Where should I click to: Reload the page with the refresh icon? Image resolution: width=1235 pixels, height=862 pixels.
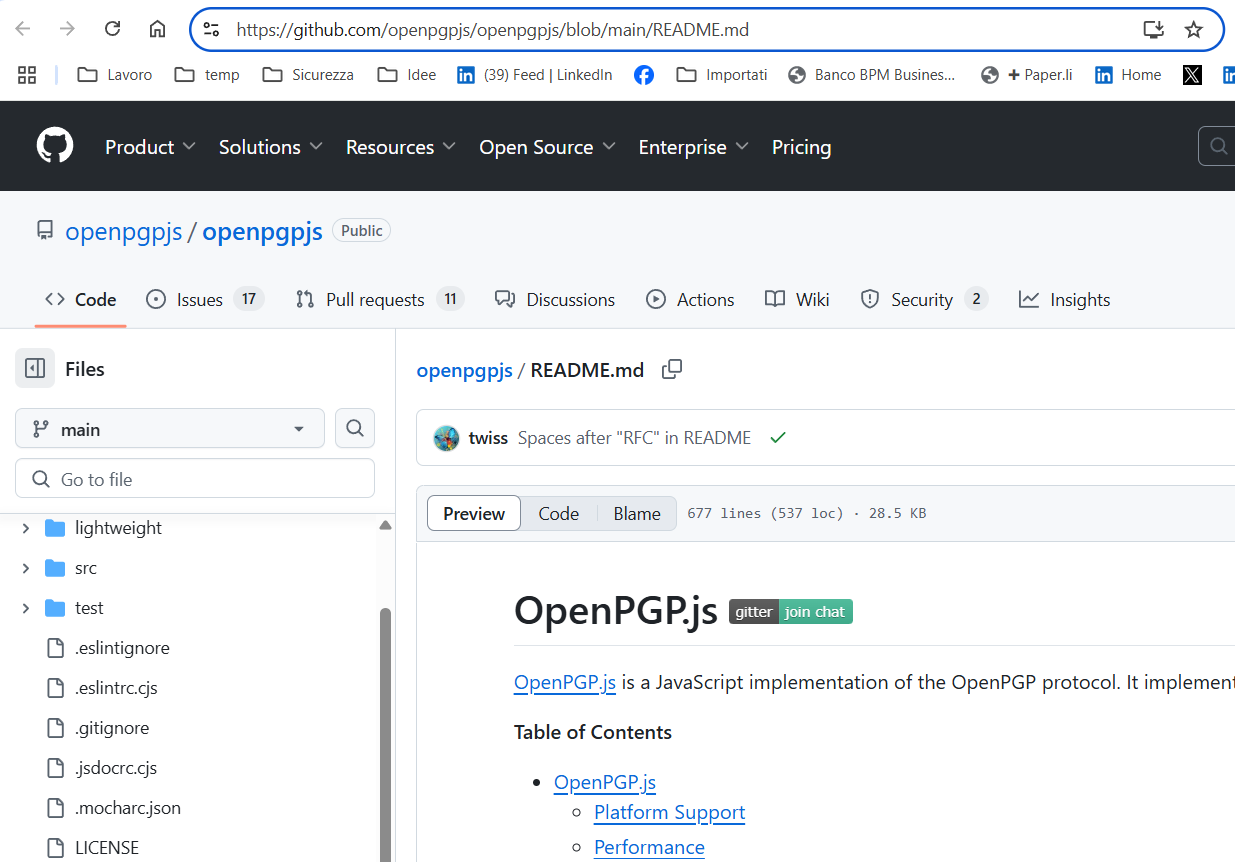pos(112,29)
